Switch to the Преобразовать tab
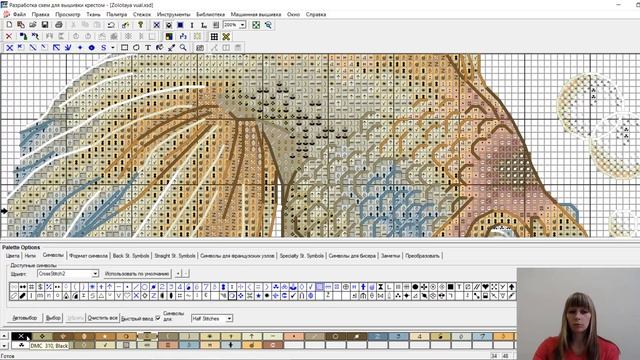This screenshot has height=360, width=640. [x=422, y=256]
